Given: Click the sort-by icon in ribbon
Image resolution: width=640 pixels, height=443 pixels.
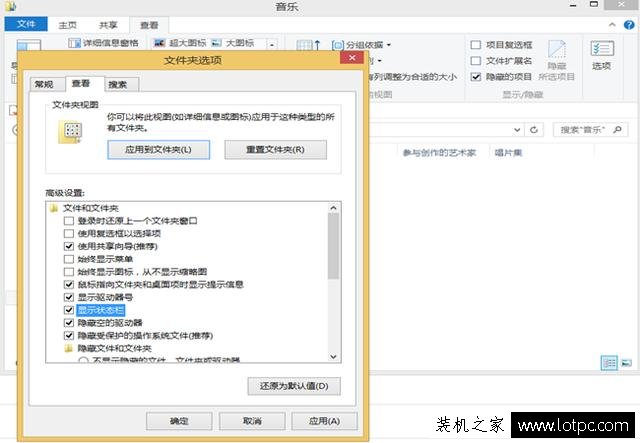Looking at the screenshot, I should pos(309,45).
